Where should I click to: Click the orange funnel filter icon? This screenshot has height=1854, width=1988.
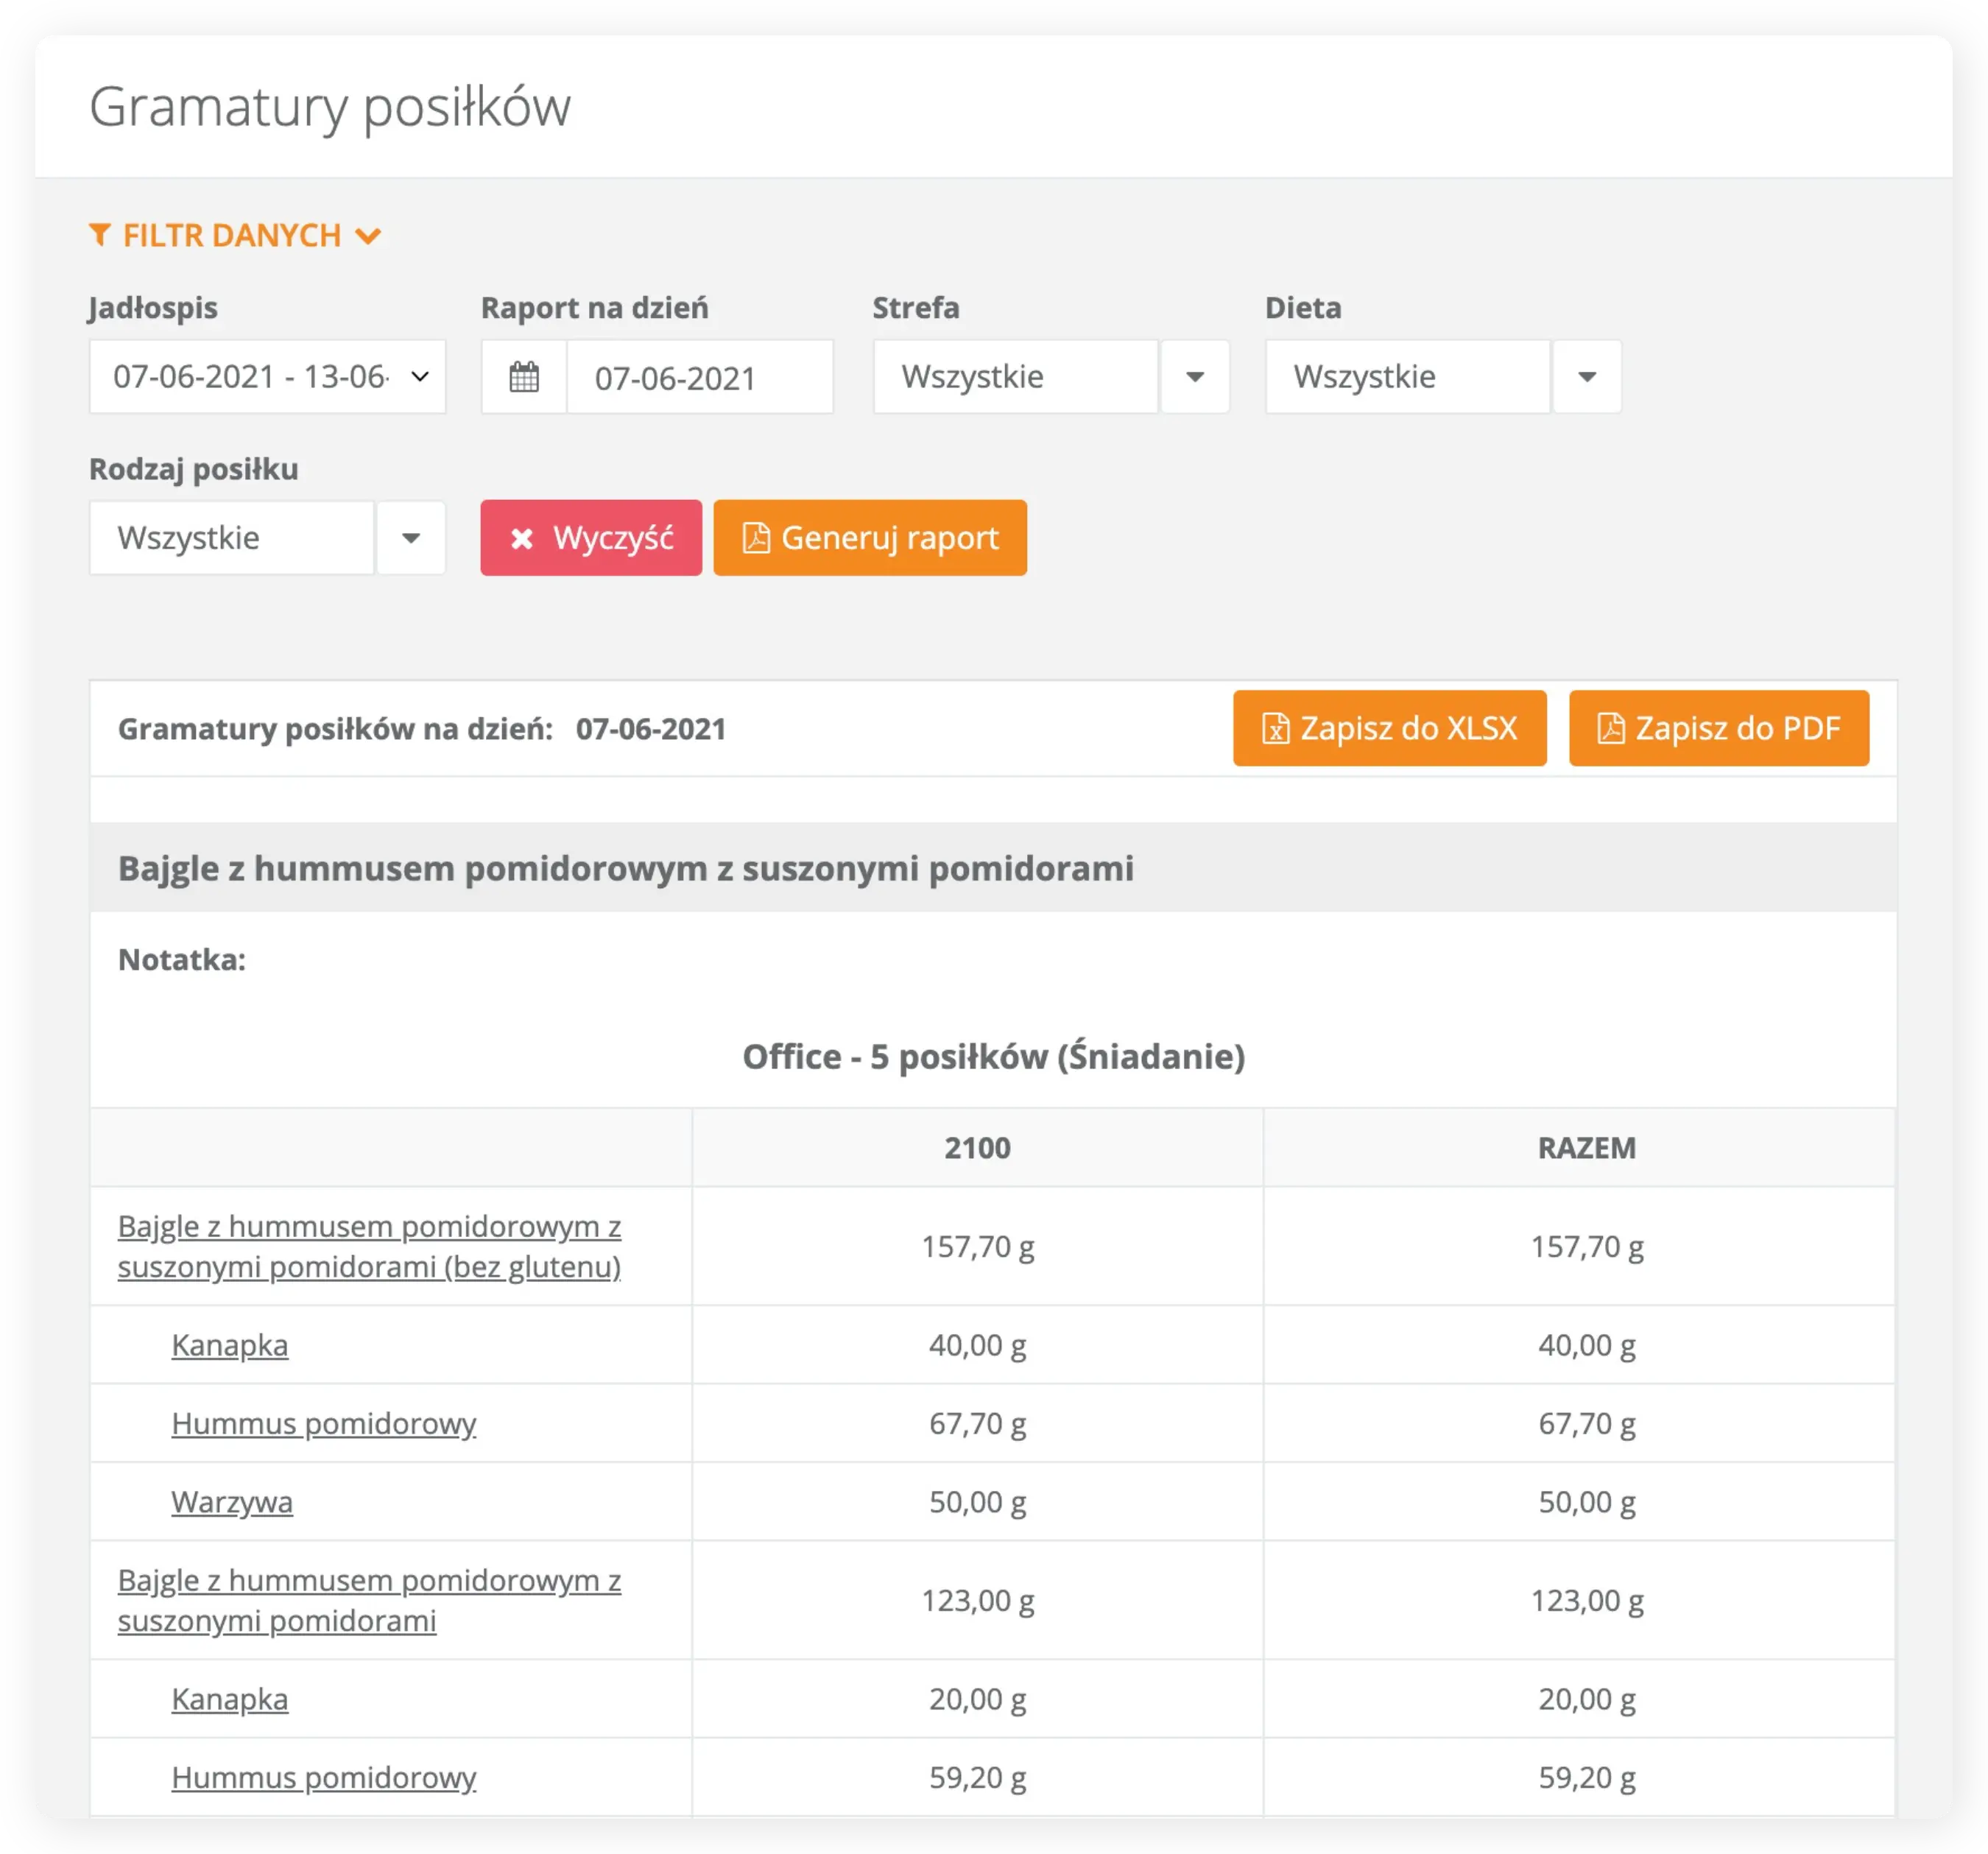(99, 235)
